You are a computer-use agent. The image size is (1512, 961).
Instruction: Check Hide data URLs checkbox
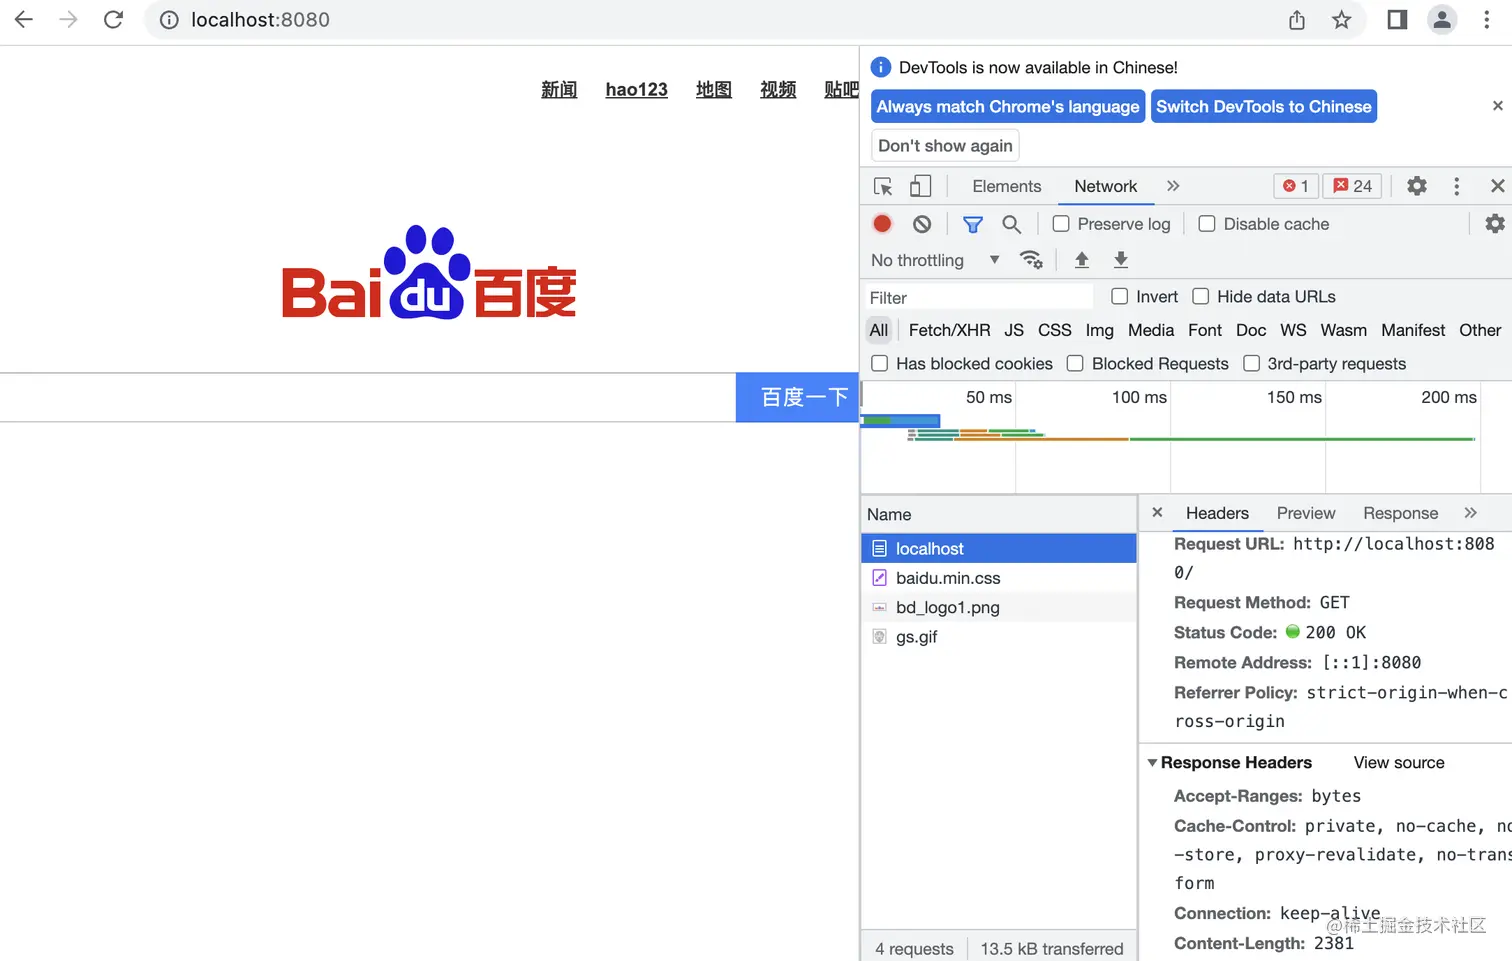(1201, 296)
